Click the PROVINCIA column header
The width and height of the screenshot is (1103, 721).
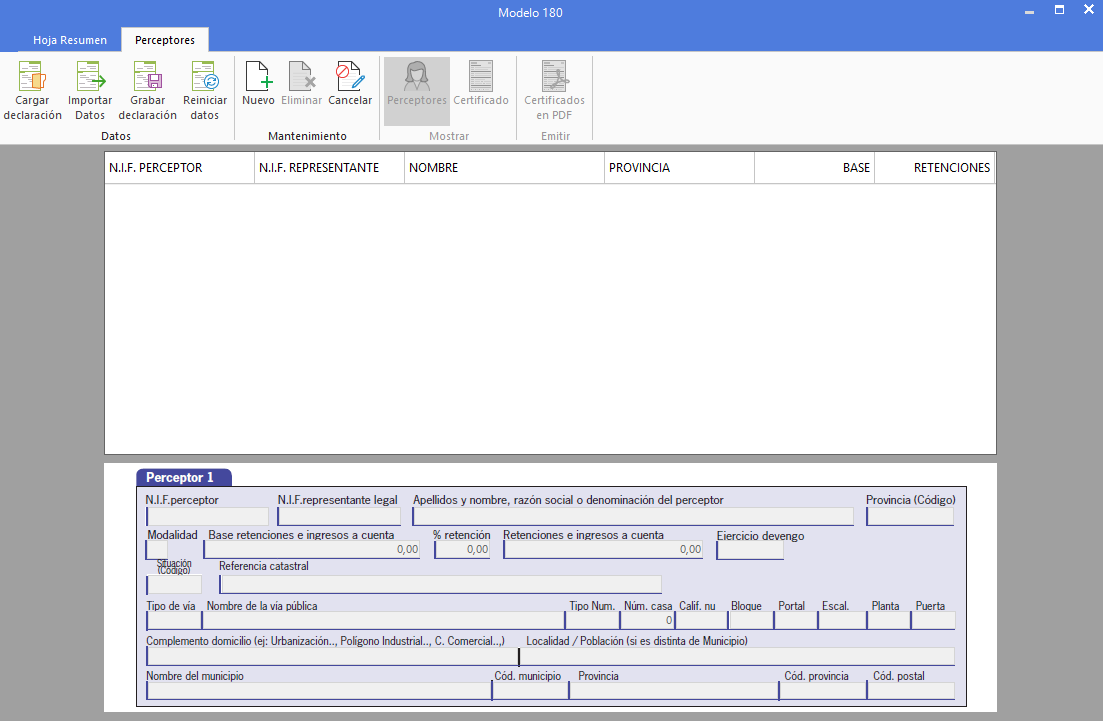(x=680, y=168)
